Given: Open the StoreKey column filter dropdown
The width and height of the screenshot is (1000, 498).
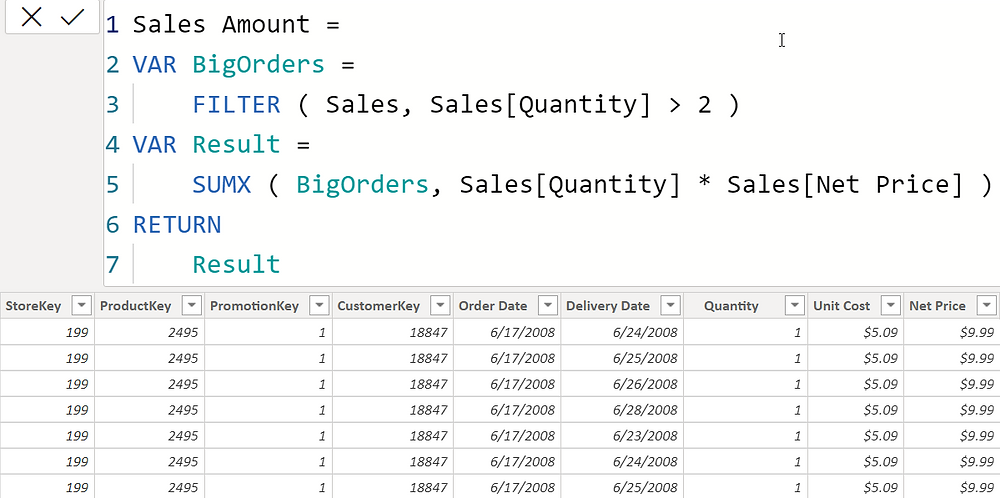Looking at the screenshot, I should 82,306.
